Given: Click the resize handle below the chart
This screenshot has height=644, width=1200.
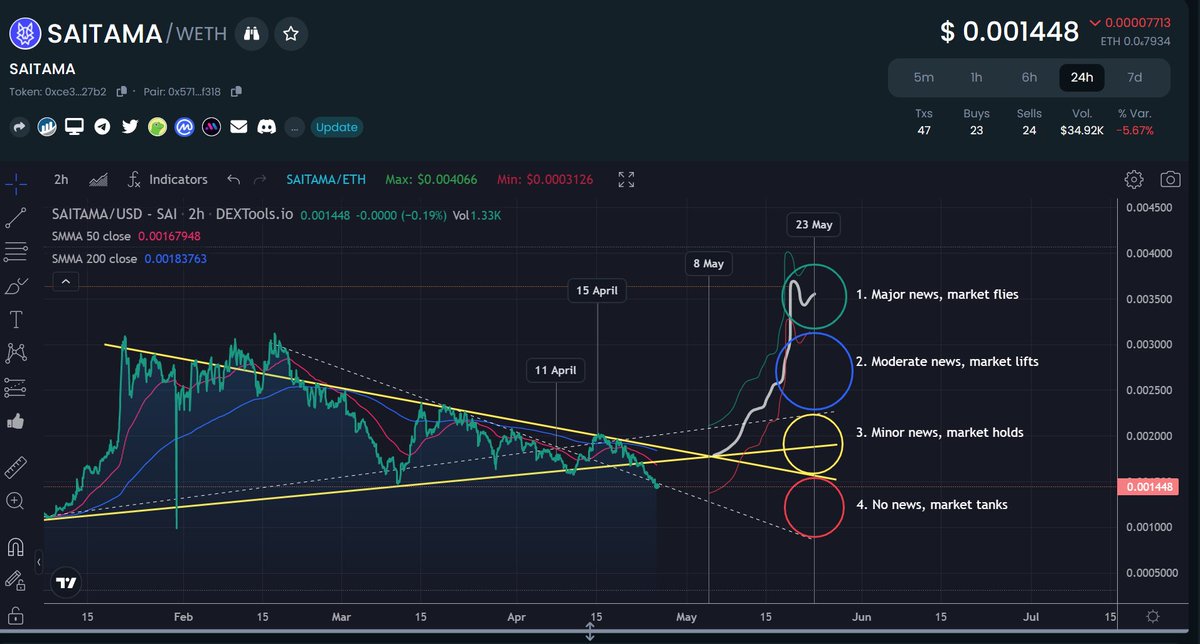Looking at the screenshot, I should (591, 632).
